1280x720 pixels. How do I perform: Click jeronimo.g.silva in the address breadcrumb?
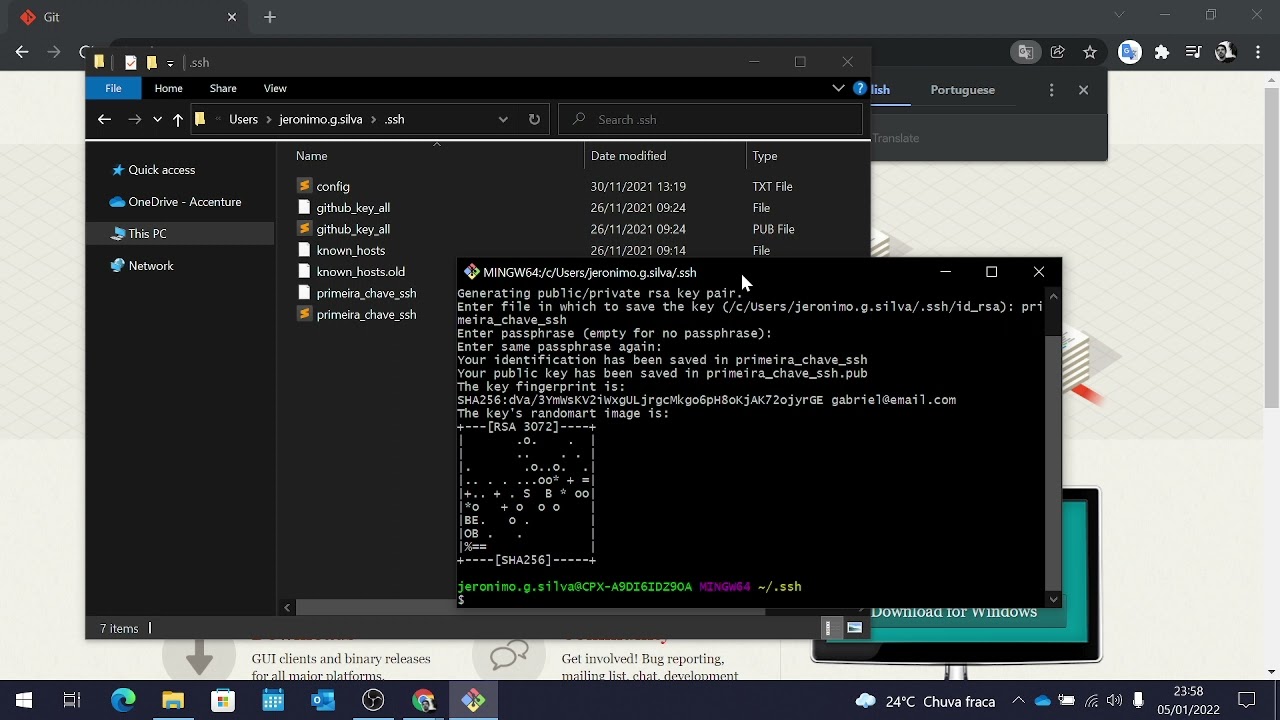[320, 119]
